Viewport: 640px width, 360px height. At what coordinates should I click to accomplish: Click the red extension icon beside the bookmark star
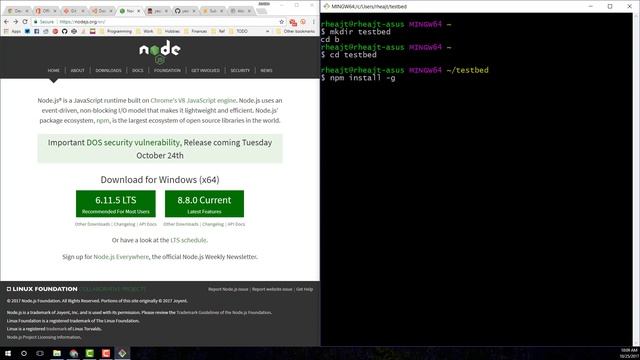click(293, 22)
